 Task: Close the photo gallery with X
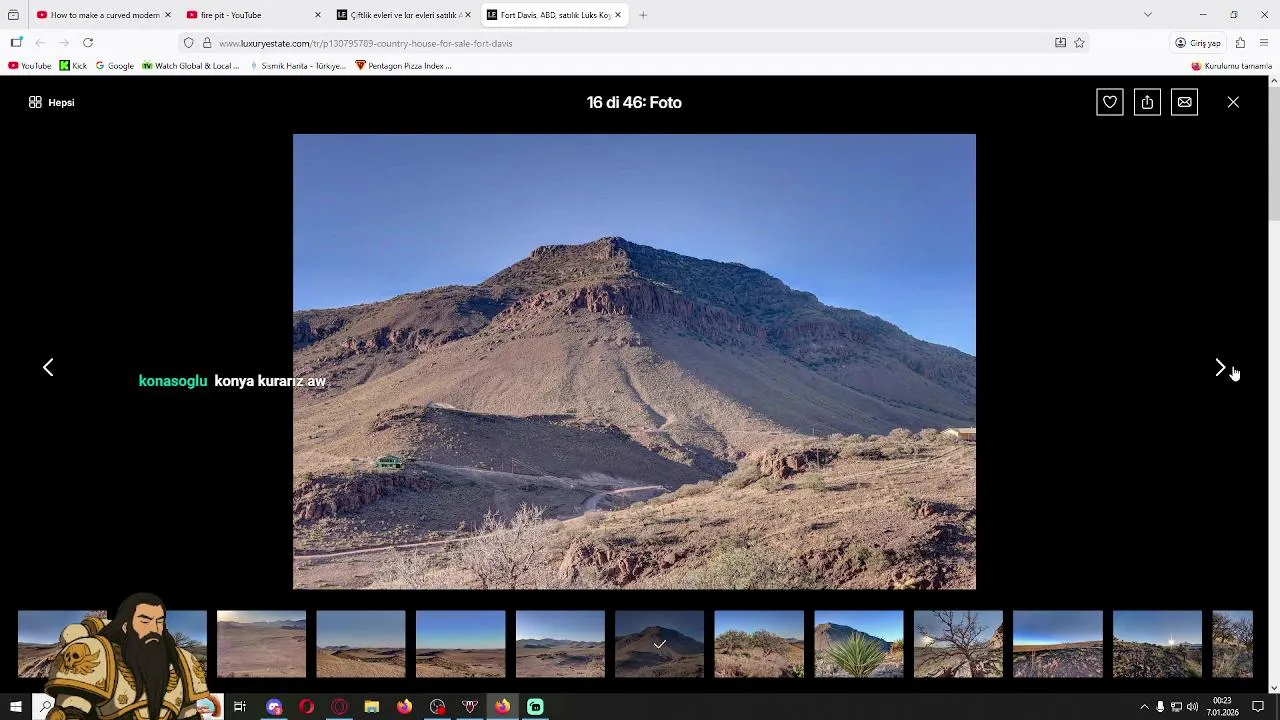click(1233, 102)
